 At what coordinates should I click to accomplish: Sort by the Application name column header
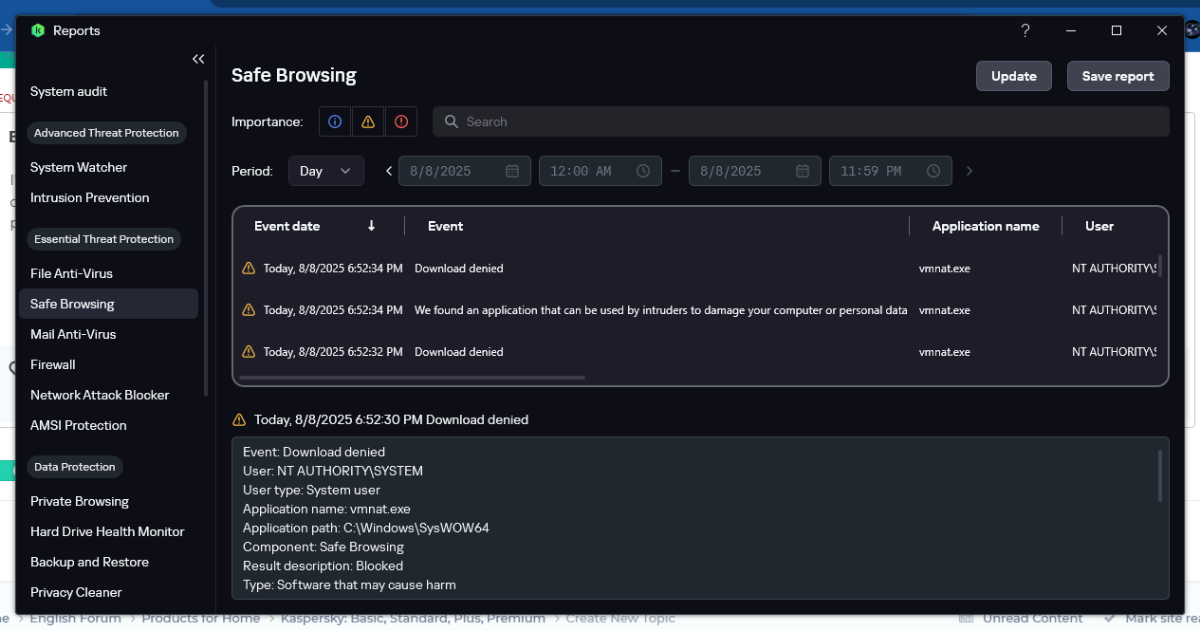point(985,226)
